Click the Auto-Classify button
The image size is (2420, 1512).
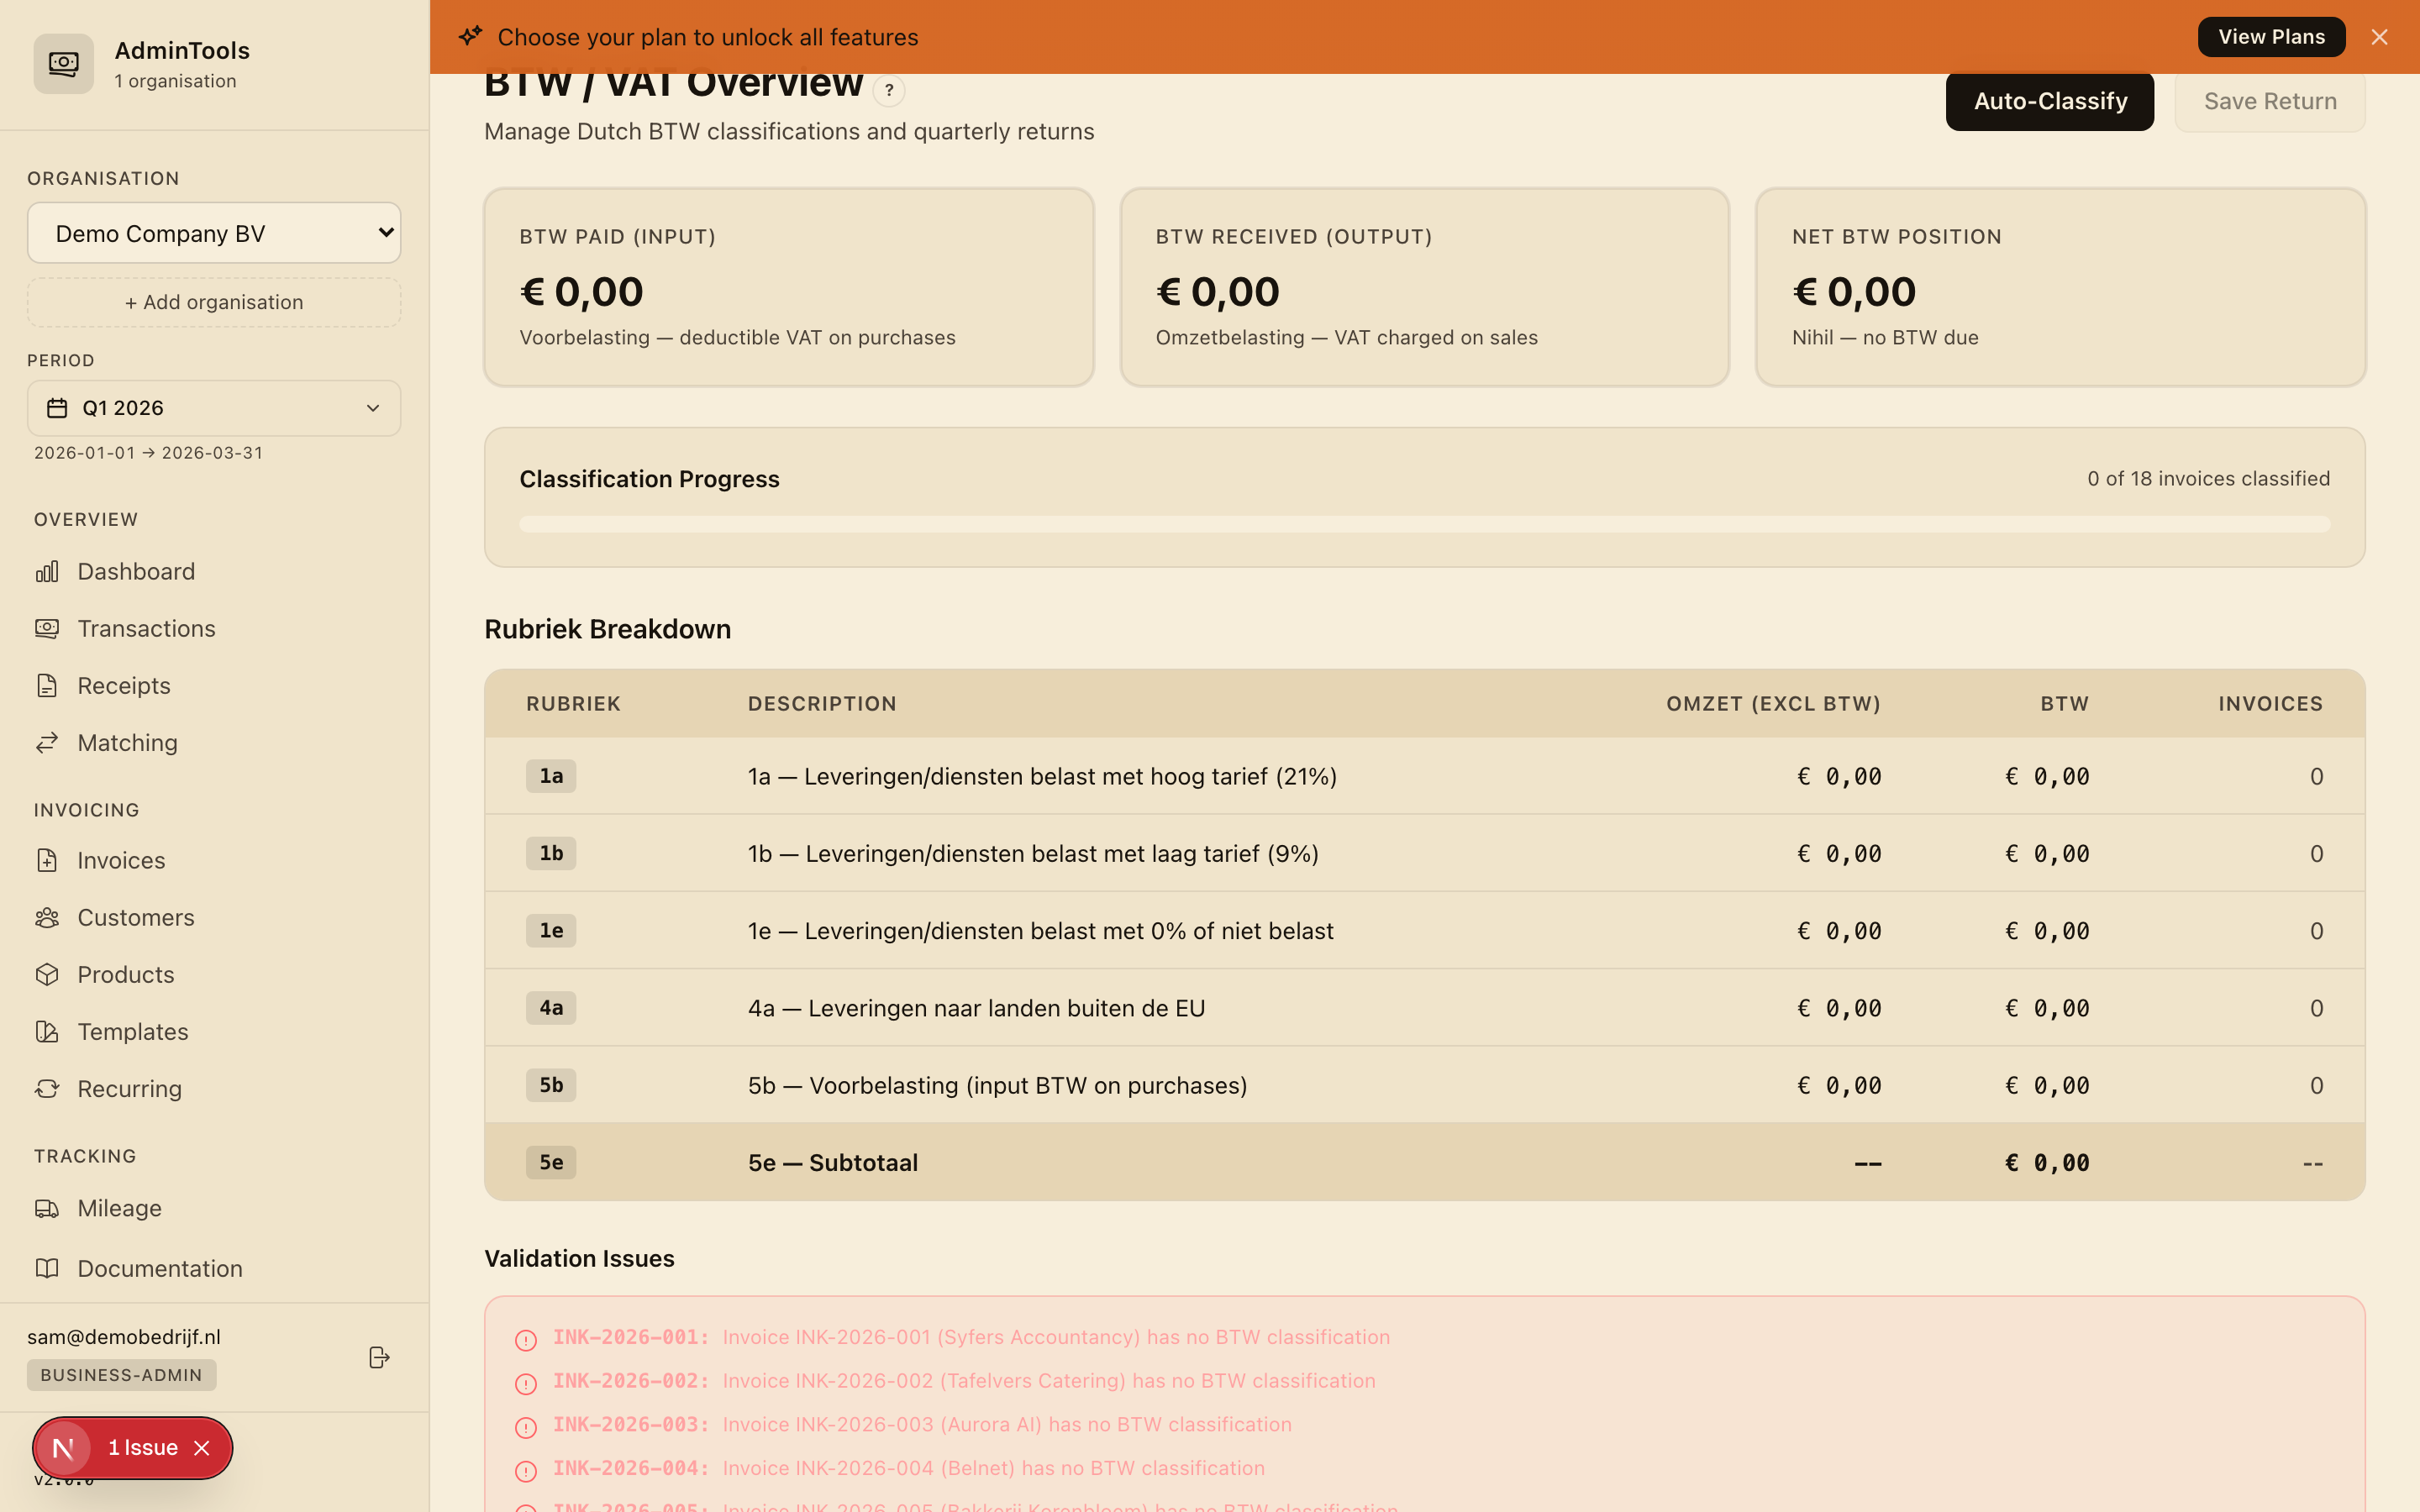tap(2050, 101)
